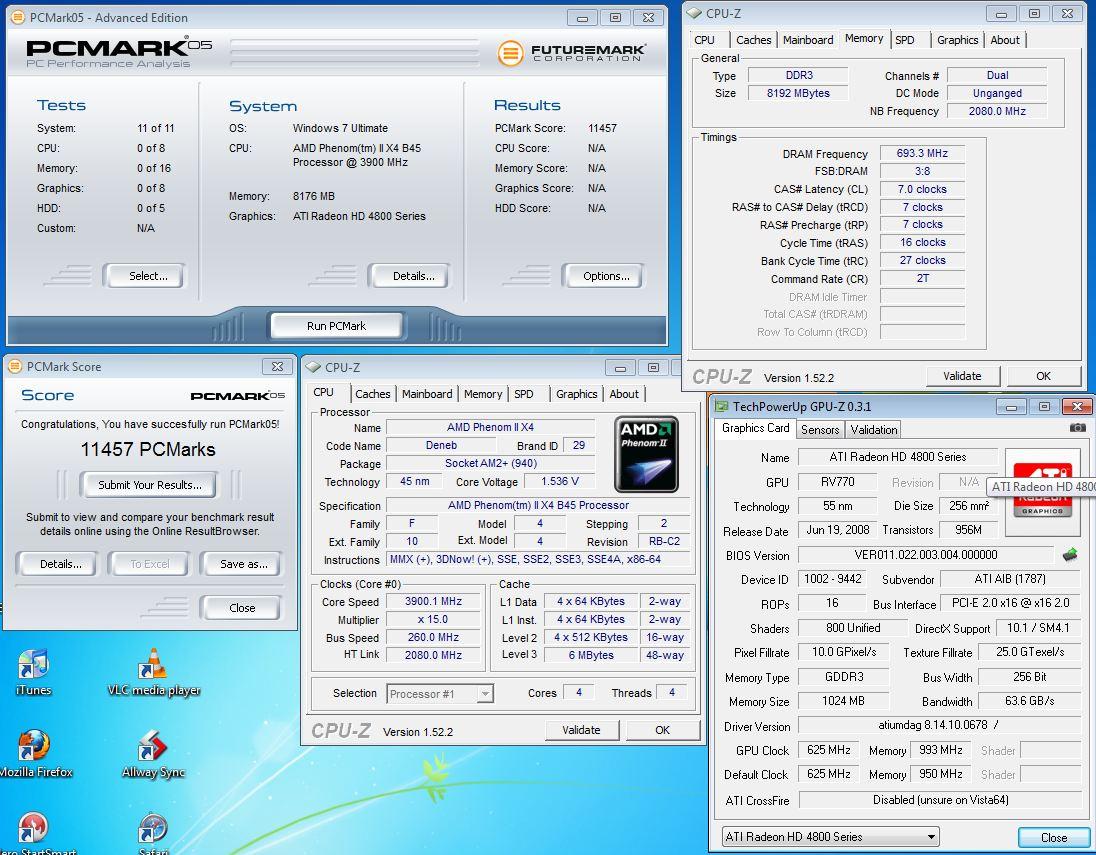Click PCMark Score window title icon
The height and width of the screenshot is (855, 1096).
(15, 366)
